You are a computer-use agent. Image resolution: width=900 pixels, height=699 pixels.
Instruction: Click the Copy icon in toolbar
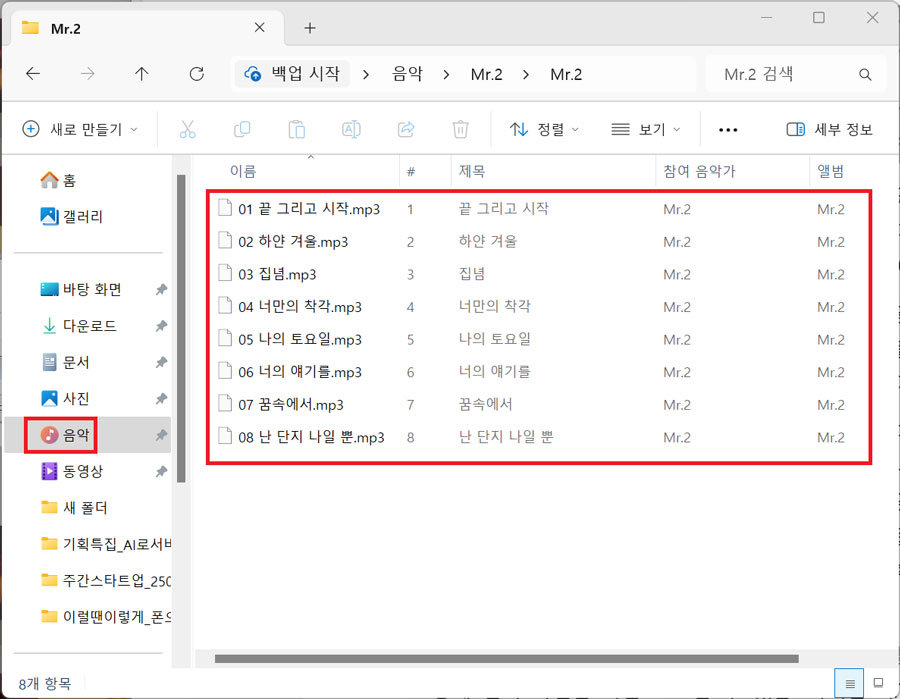point(242,129)
